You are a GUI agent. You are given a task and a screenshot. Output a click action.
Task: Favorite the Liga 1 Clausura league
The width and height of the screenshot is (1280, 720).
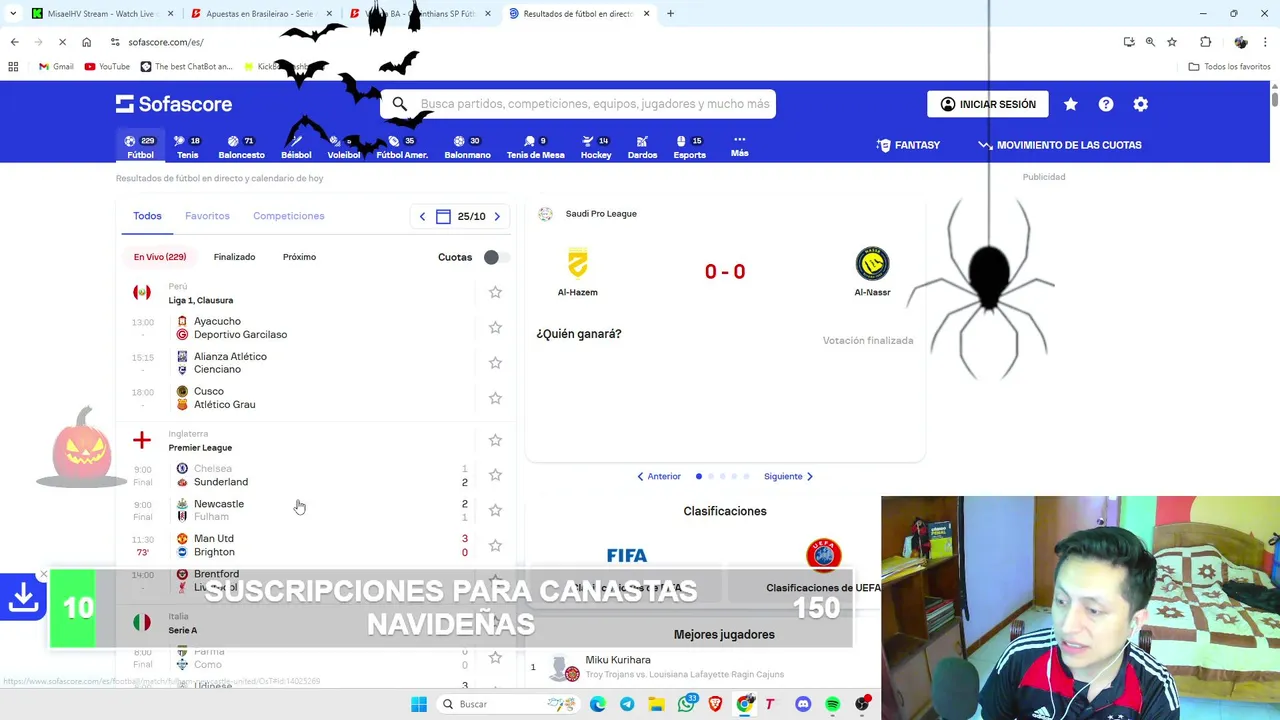click(495, 292)
